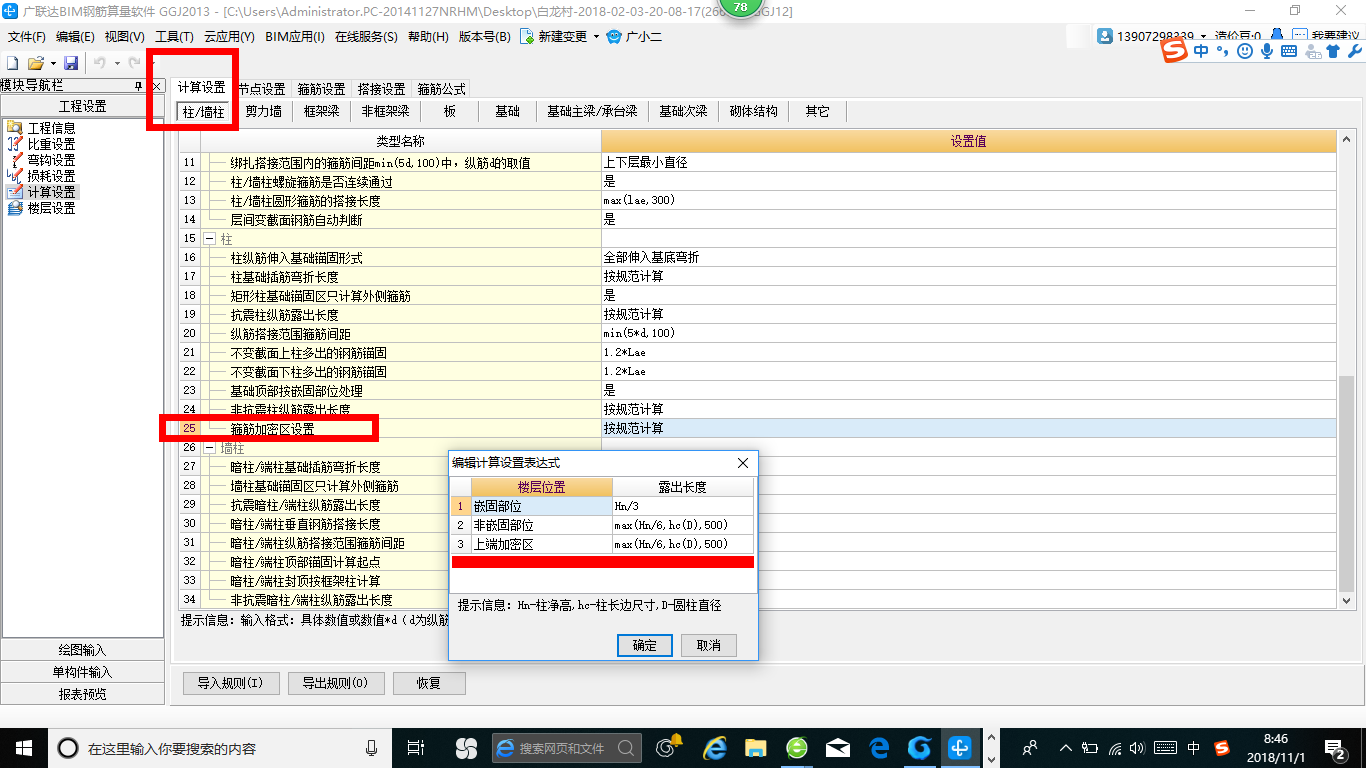The image size is (1366, 768).
Task: Open the 在线服务(S) menu
Action: 366,37
